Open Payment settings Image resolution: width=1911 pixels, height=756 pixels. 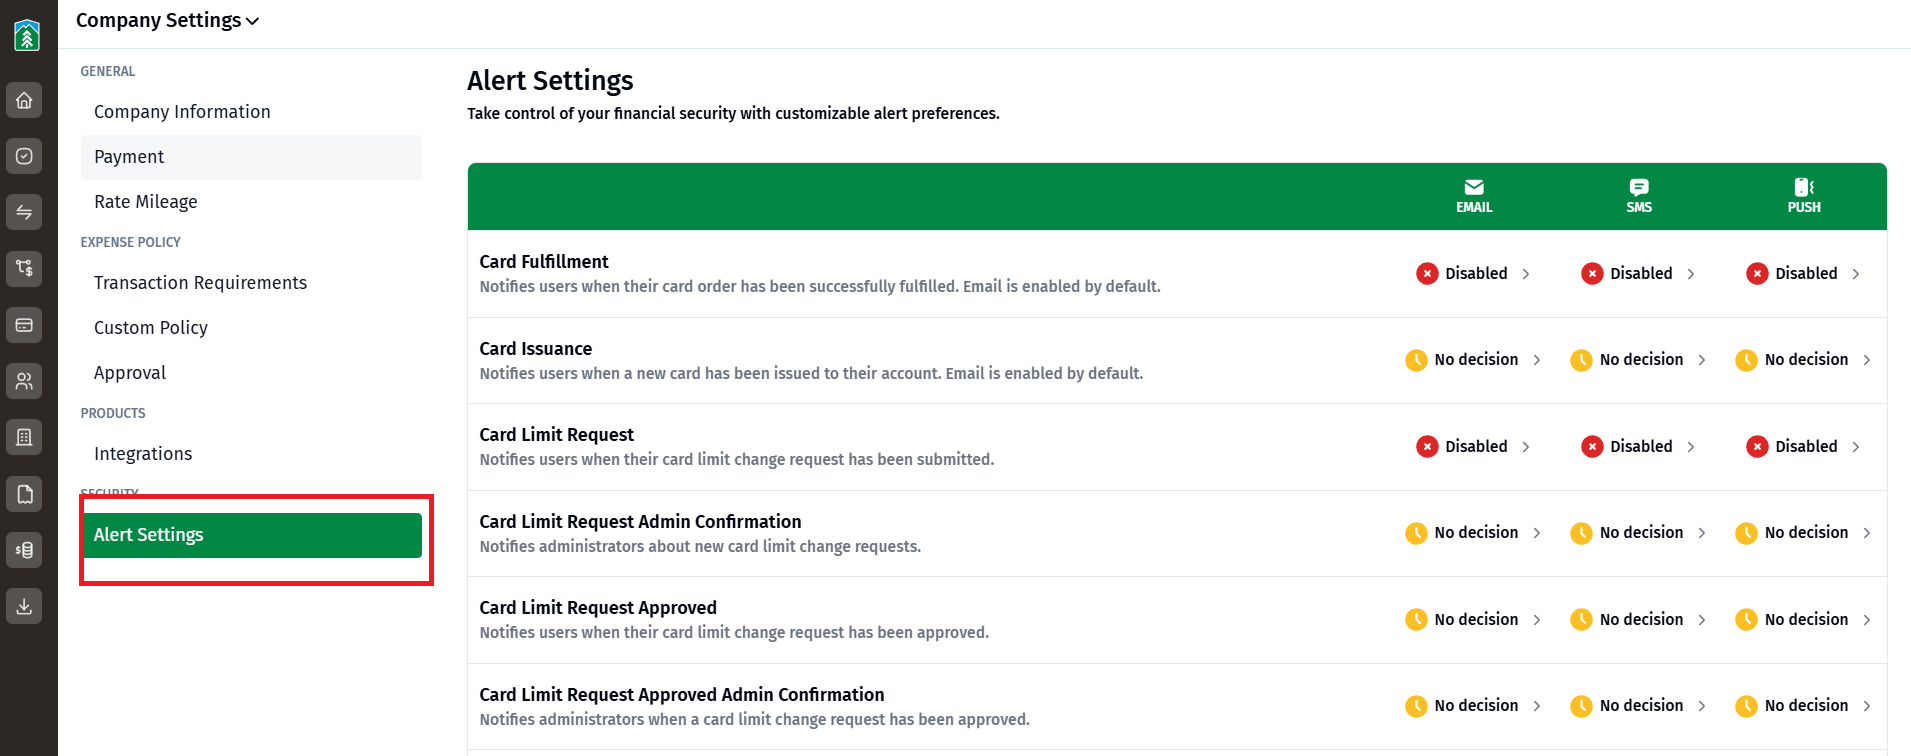(251, 157)
